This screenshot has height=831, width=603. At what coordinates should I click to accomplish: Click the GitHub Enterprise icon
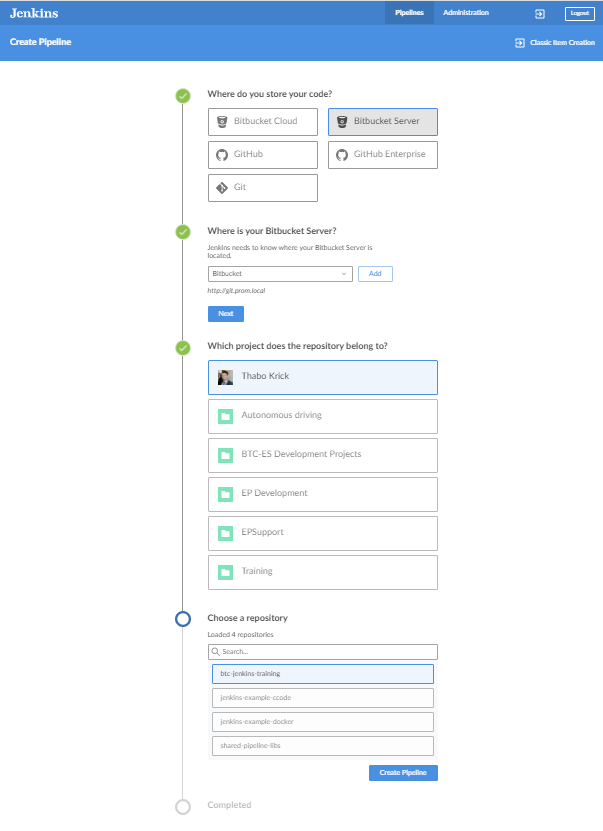pyautogui.click(x=342, y=155)
